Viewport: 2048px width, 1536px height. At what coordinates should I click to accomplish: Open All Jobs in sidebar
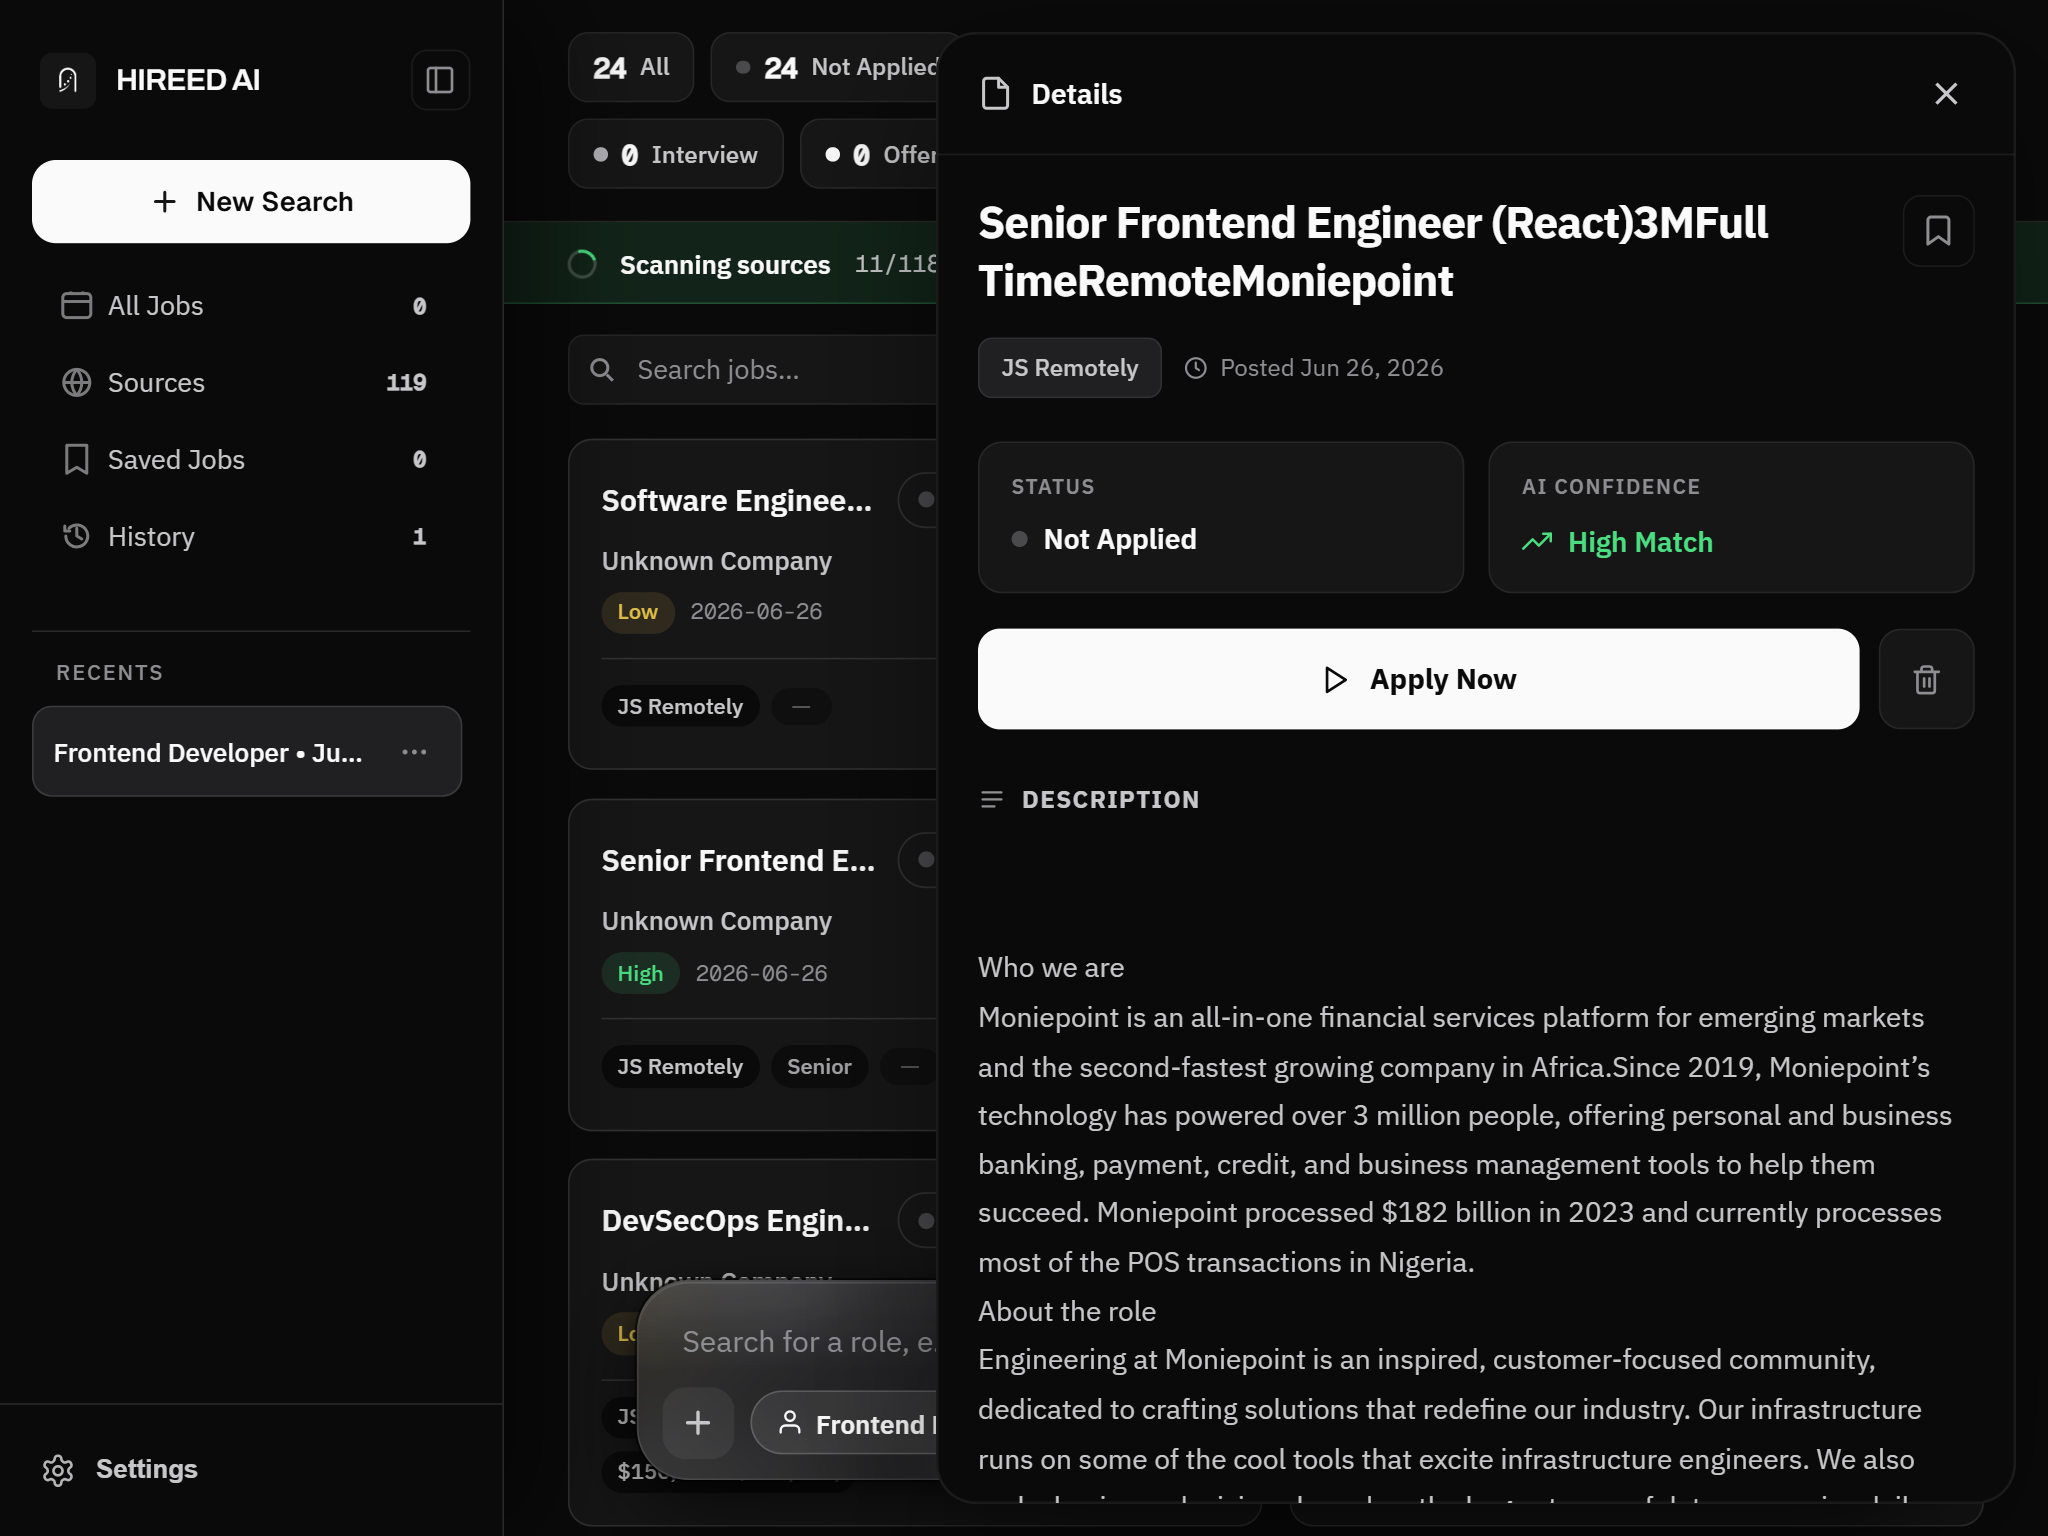click(251, 306)
